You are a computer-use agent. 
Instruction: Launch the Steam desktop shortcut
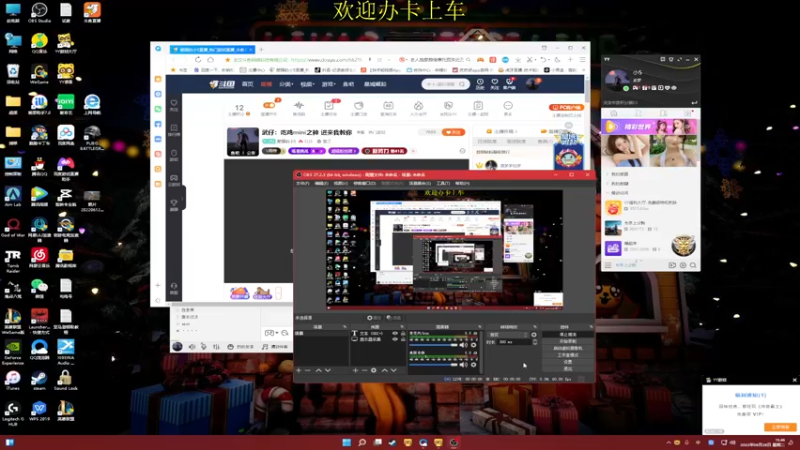tap(39, 381)
